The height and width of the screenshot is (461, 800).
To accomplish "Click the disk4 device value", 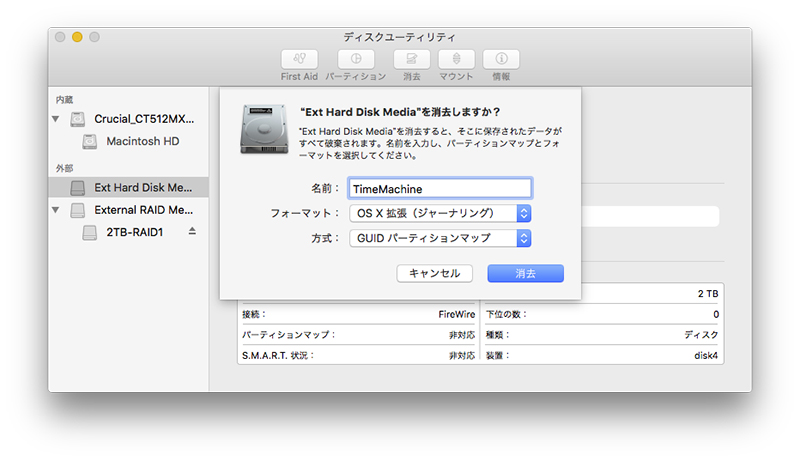I will click(706, 355).
